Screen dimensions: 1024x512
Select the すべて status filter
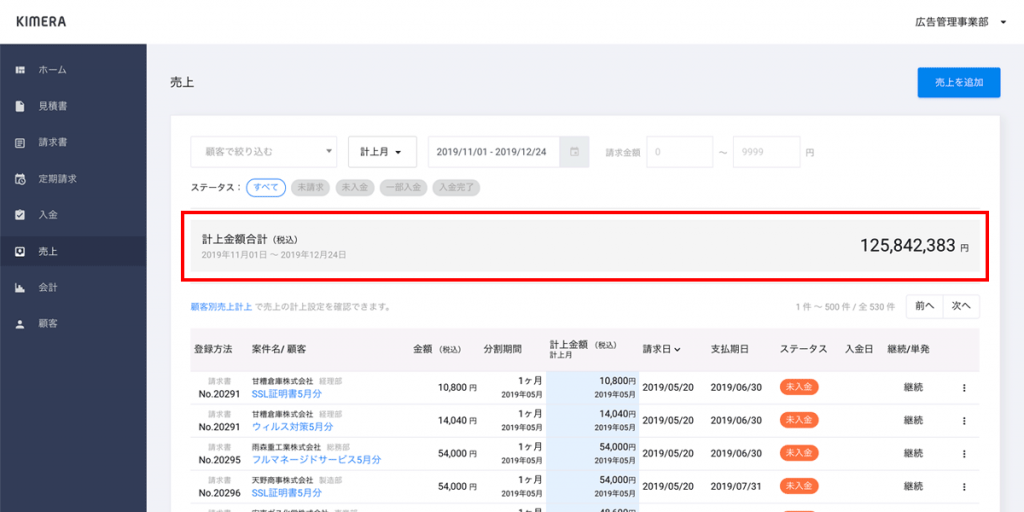(266, 188)
